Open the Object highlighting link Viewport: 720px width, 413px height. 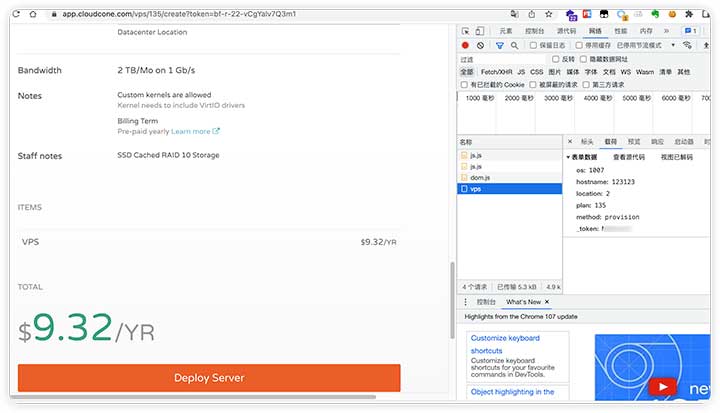point(512,392)
